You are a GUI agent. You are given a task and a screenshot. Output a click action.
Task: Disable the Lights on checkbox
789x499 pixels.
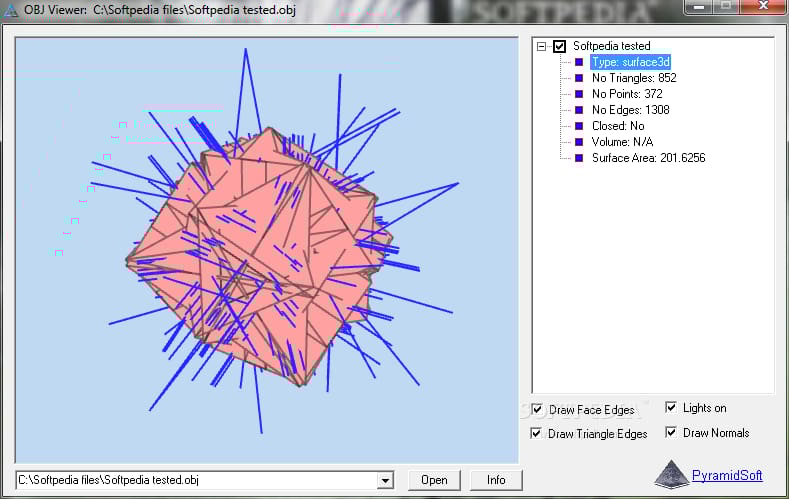(671, 408)
